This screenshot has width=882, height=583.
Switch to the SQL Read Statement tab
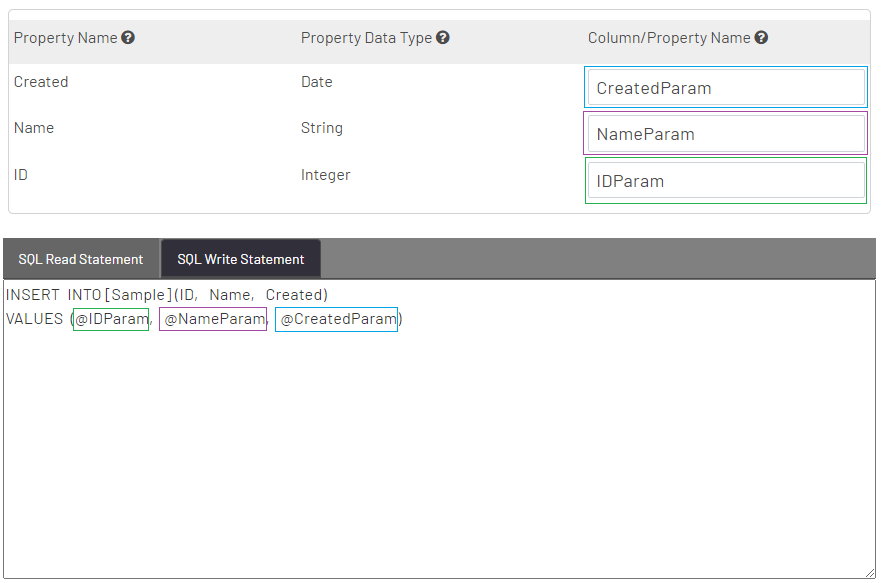click(x=80, y=258)
